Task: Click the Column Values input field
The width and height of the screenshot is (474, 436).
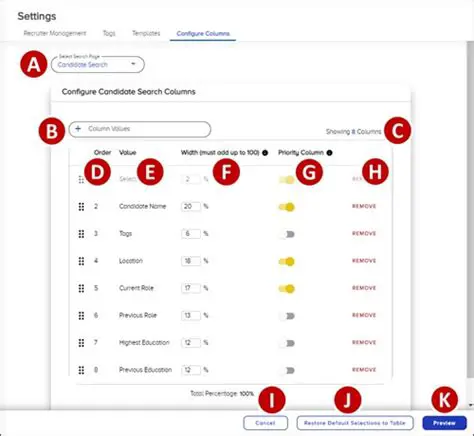Action: coord(140,129)
